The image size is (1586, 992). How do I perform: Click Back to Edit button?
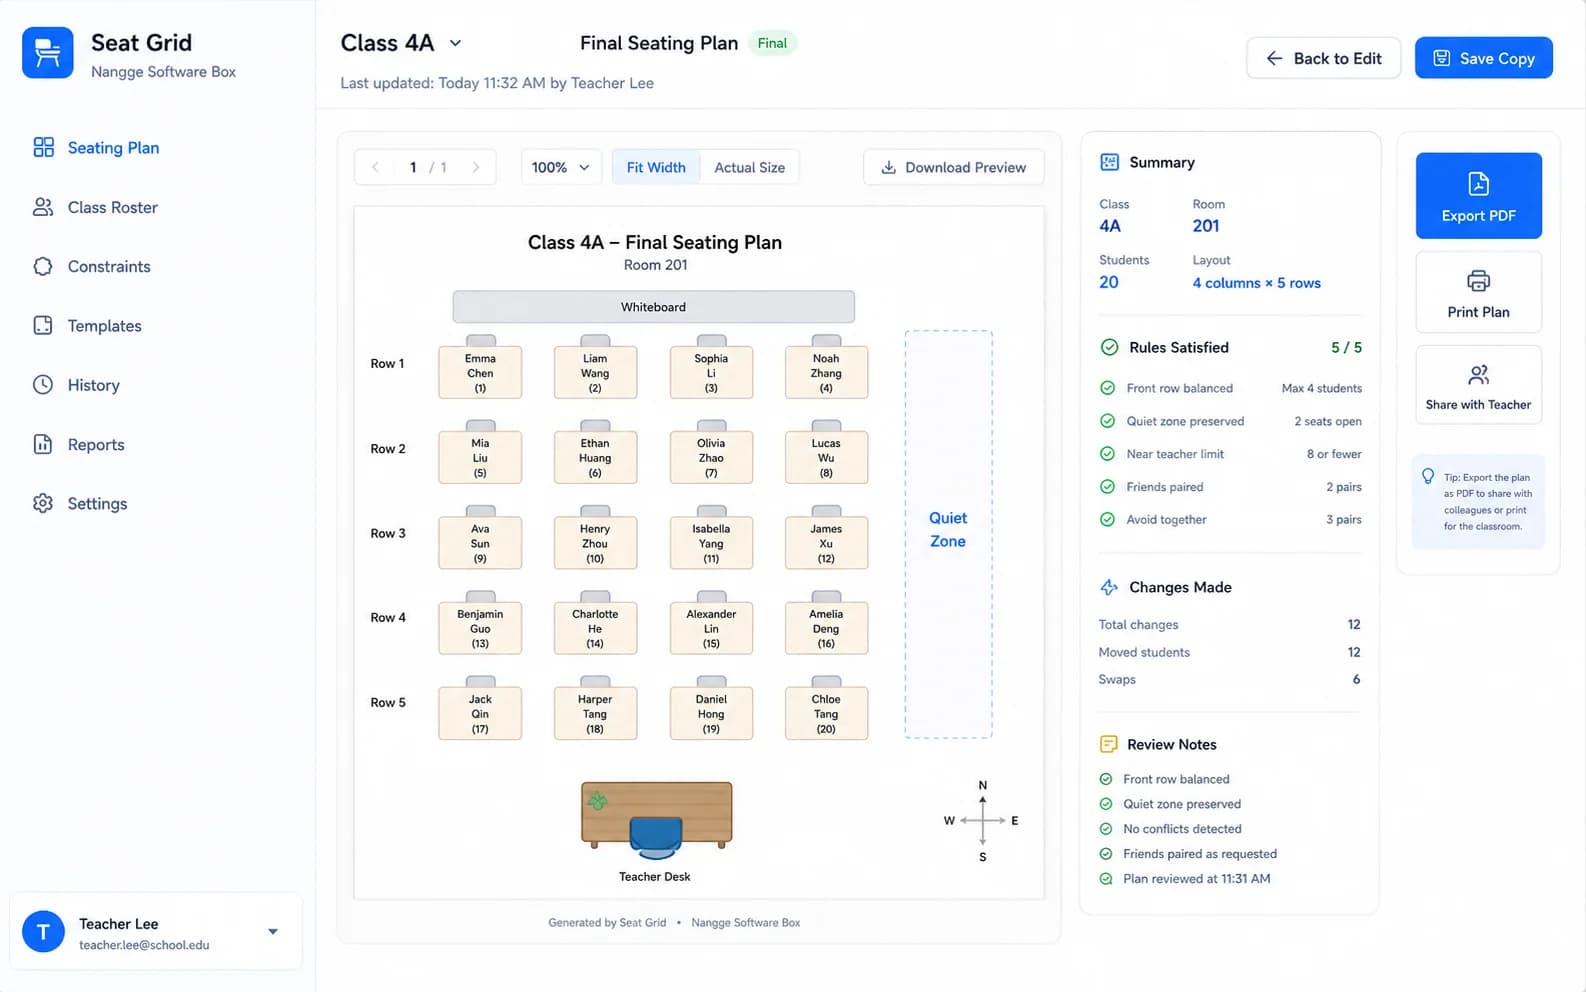click(1323, 58)
